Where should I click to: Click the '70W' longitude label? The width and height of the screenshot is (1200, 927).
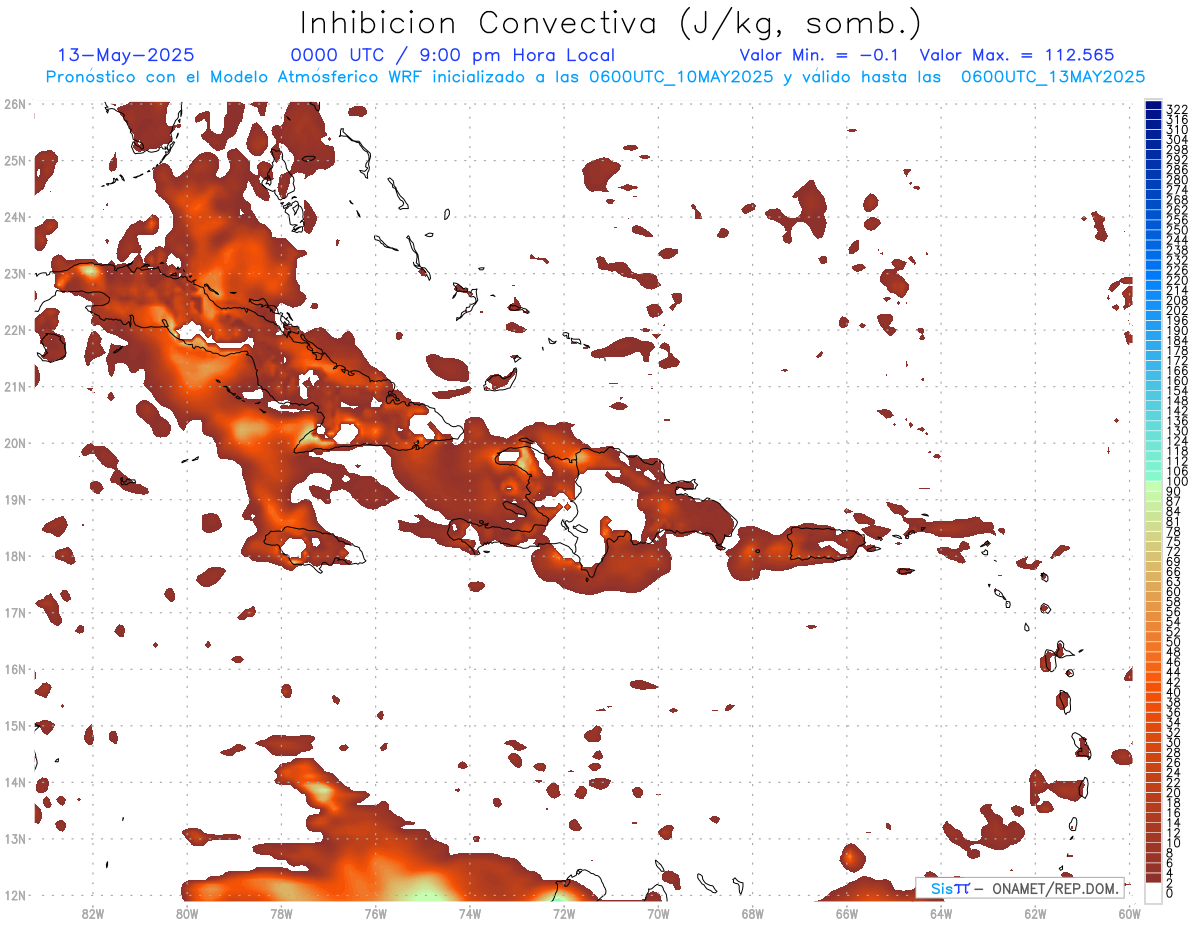coord(658,913)
